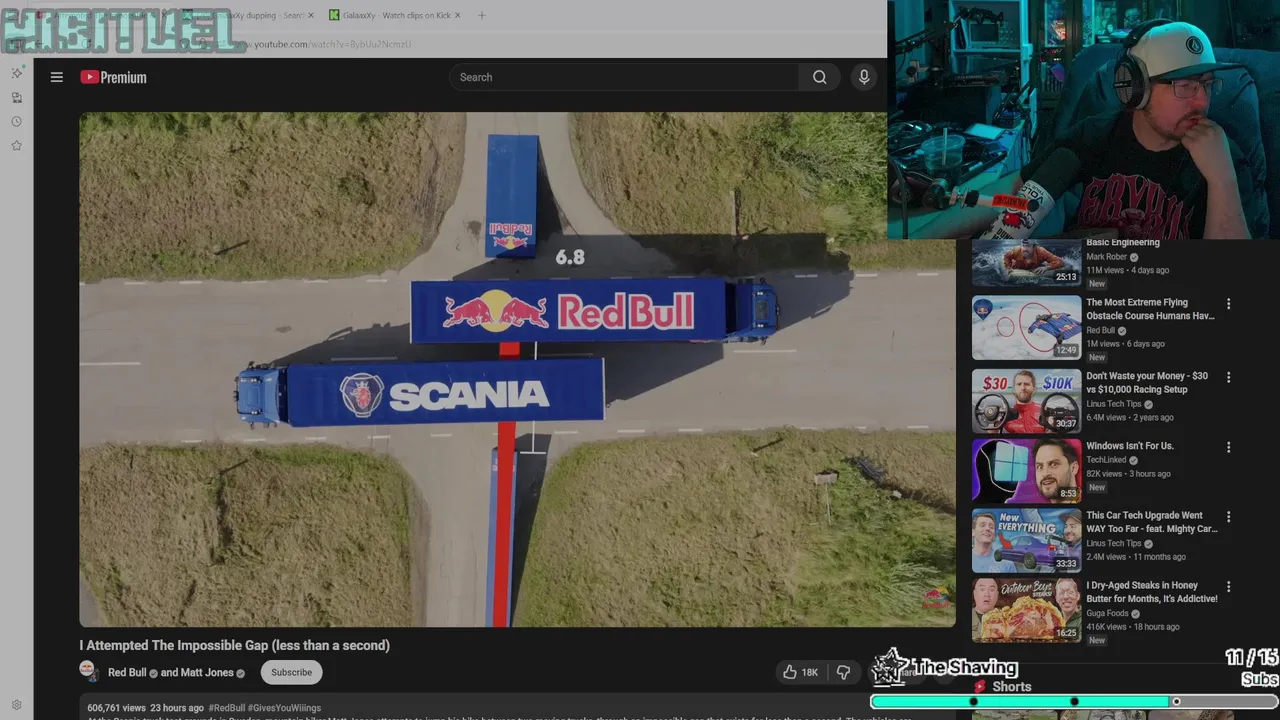This screenshot has height=720, width=1280.
Task: Close the GalaaxXy Kick clips tab
Action: pos(459,15)
